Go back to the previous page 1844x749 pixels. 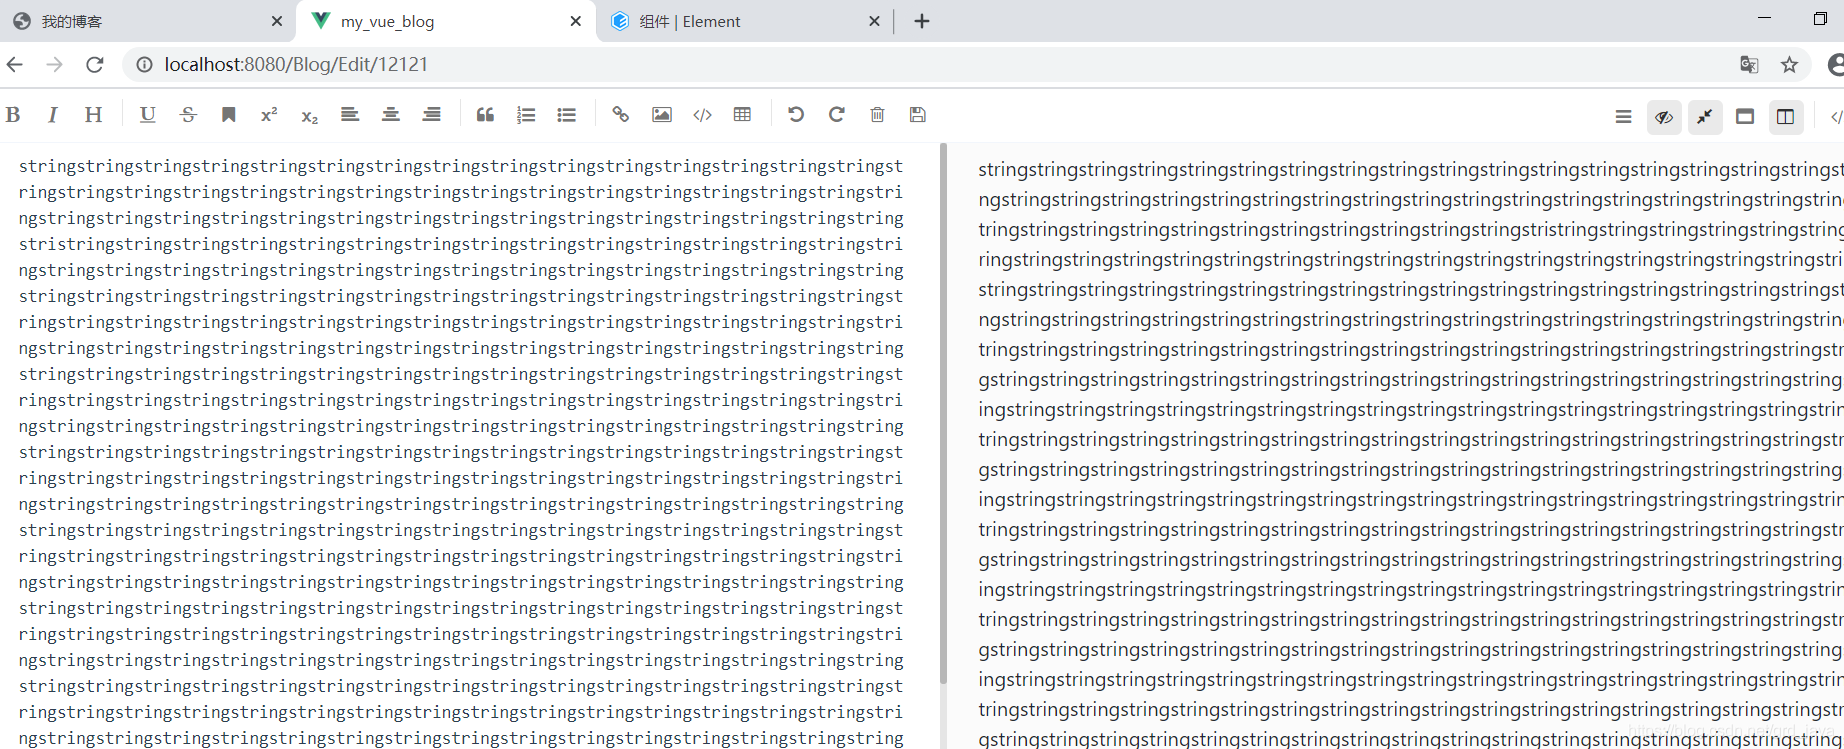coord(15,64)
